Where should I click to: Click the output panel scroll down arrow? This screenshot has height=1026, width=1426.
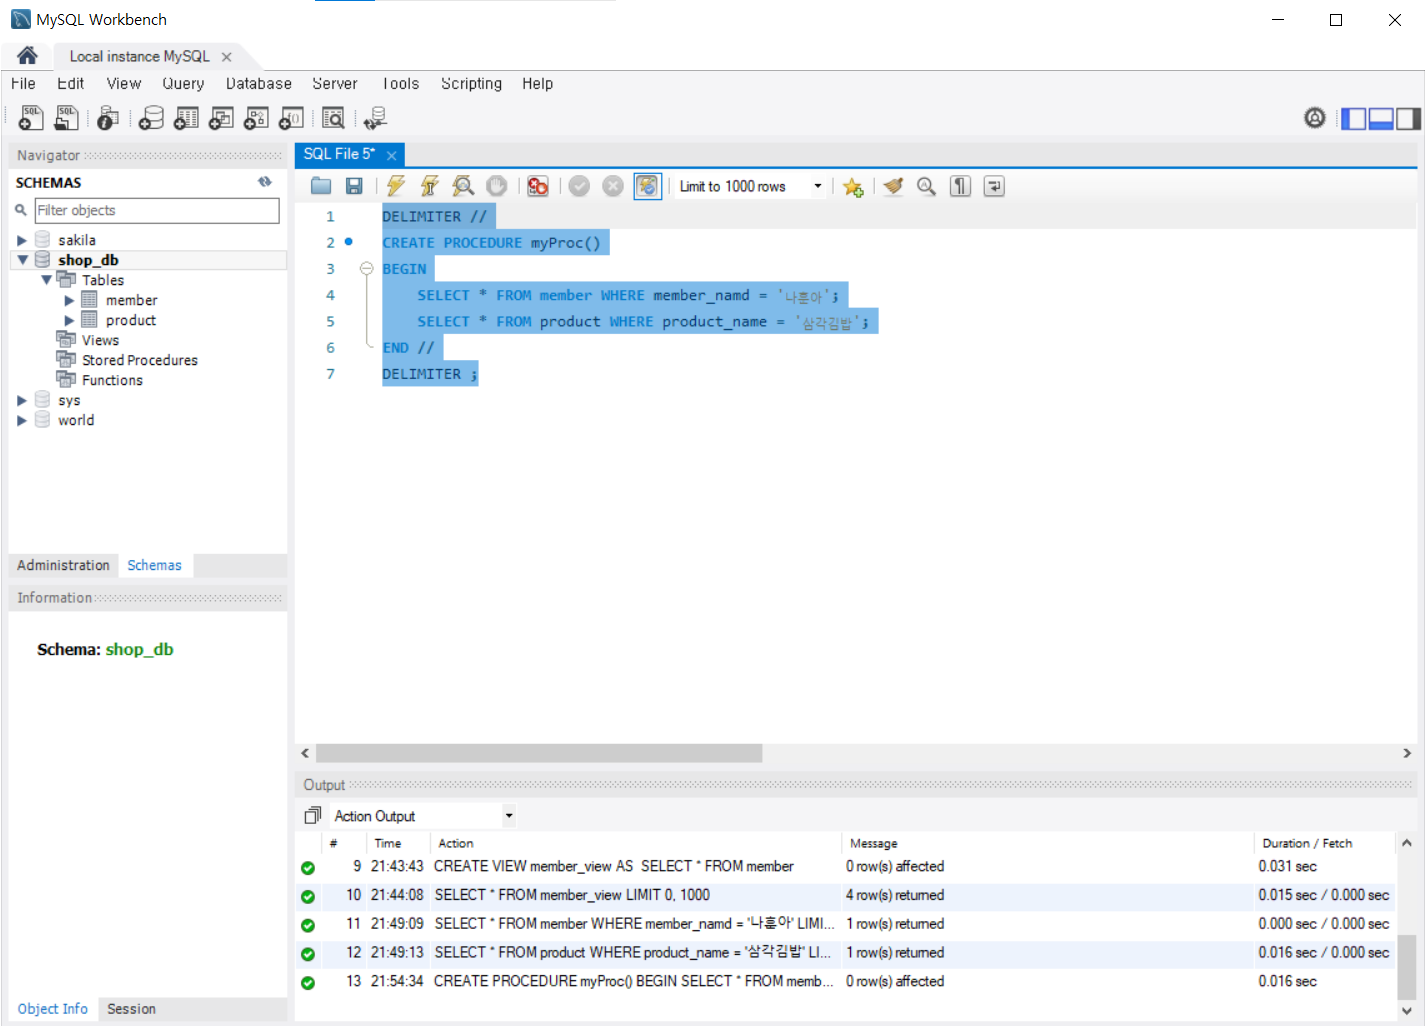tap(1406, 1011)
